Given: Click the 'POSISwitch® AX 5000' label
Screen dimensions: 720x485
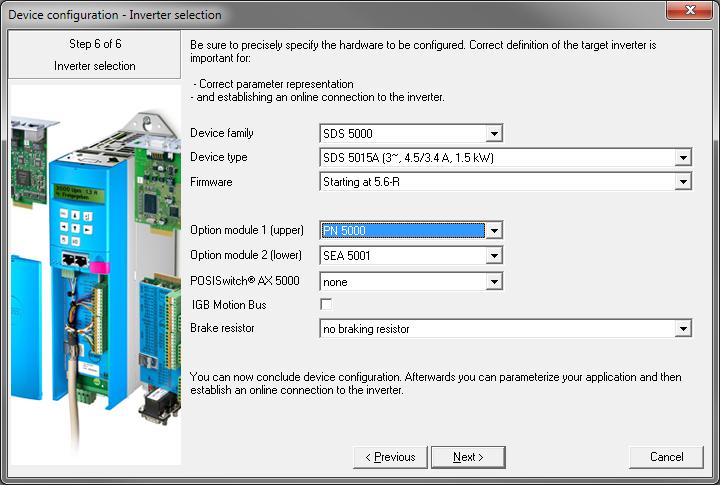Looking at the screenshot, I should (245, 281).
